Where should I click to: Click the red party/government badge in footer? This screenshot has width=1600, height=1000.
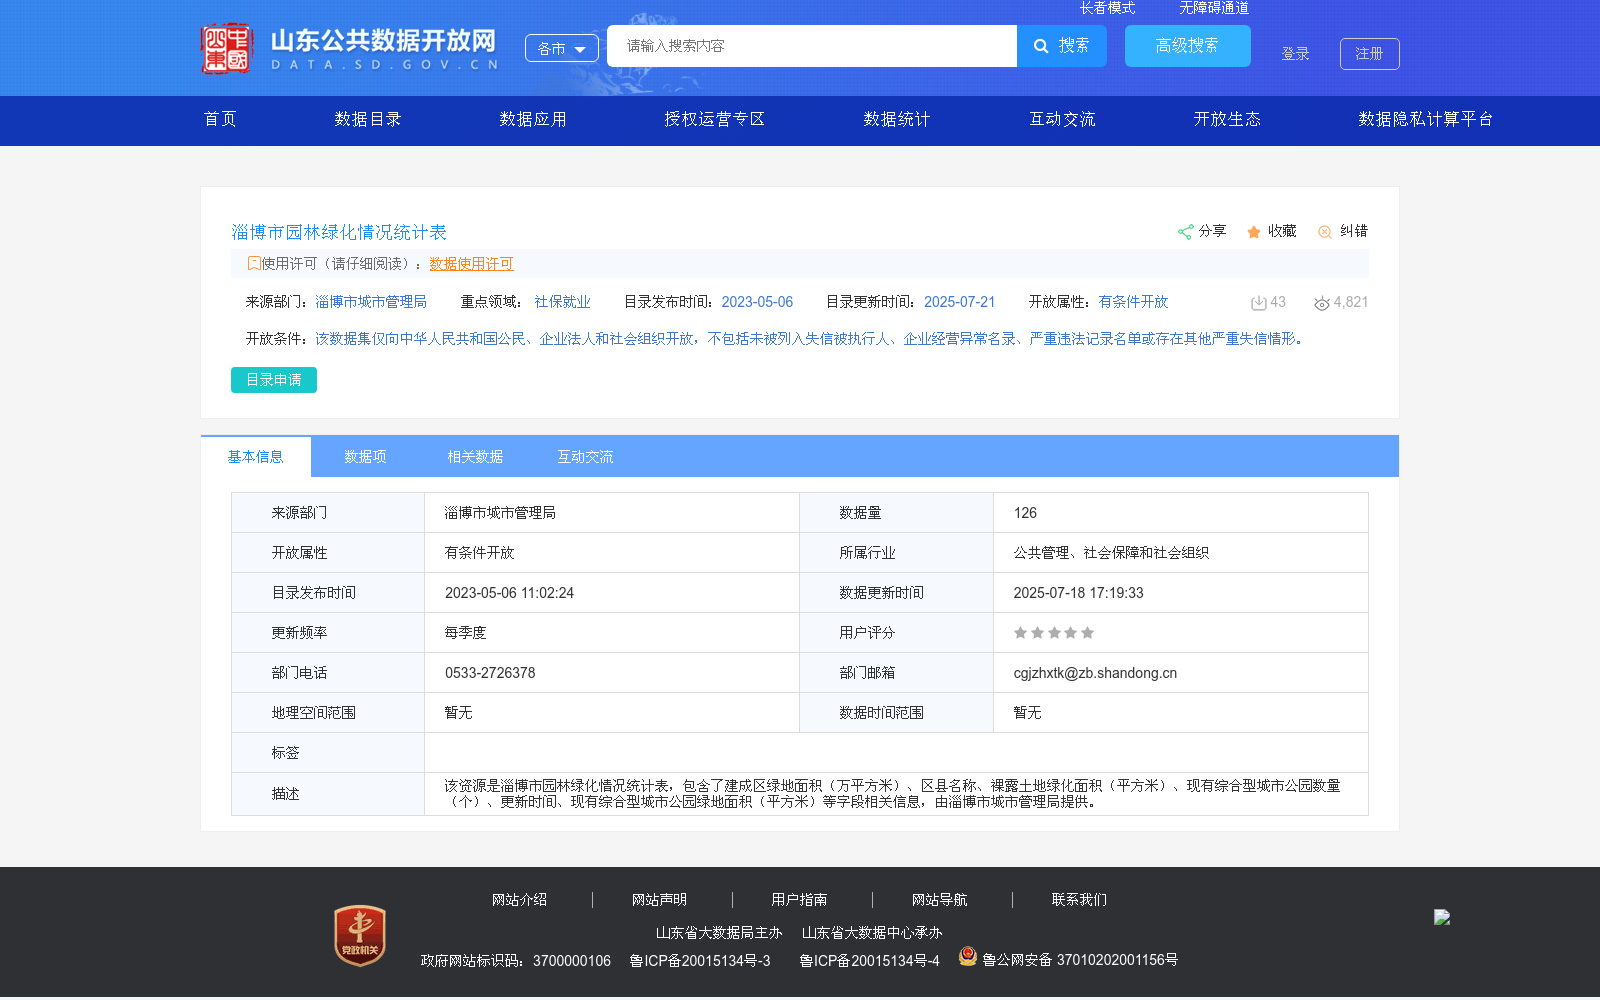[360, 936]
